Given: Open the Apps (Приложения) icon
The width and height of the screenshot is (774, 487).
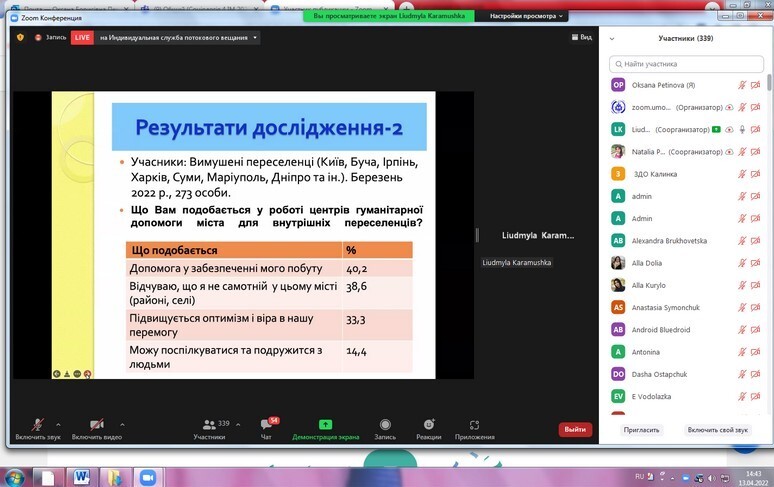Looking at the screenshot, I should (474, 425).
